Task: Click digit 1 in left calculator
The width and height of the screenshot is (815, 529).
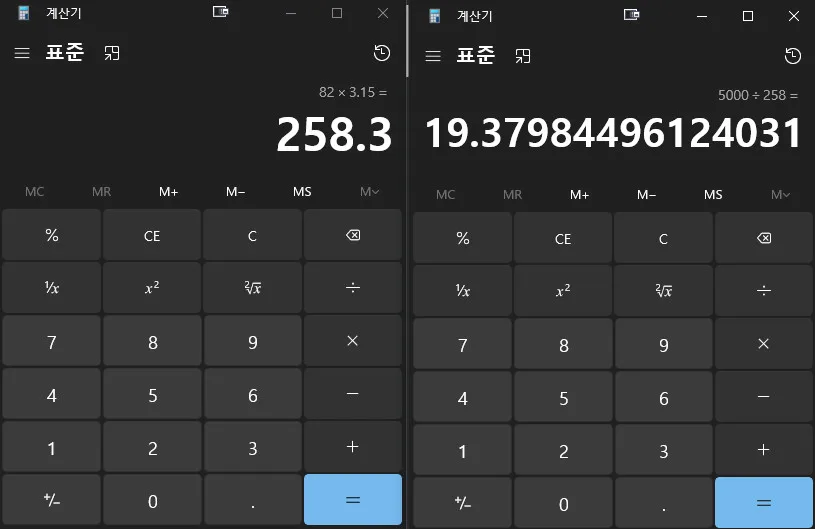Action: 51,447
